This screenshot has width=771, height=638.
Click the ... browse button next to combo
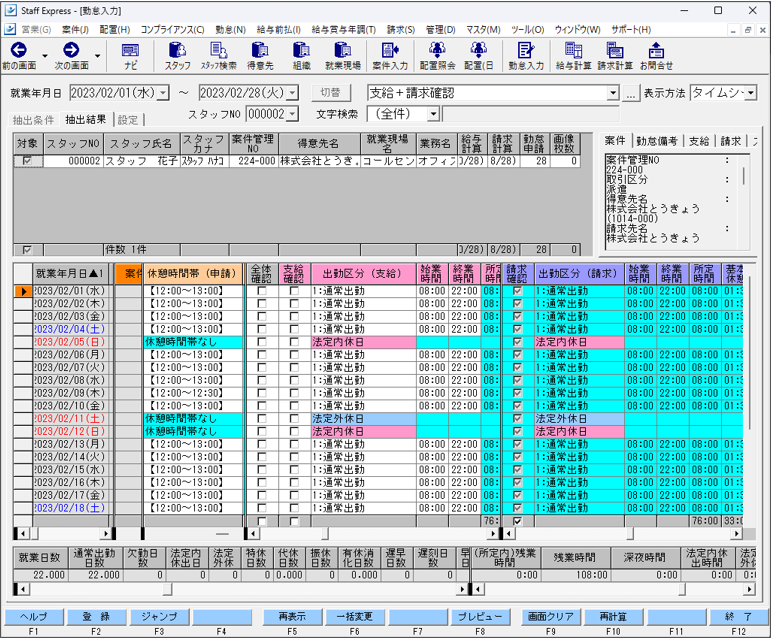(x=631, y=93)
